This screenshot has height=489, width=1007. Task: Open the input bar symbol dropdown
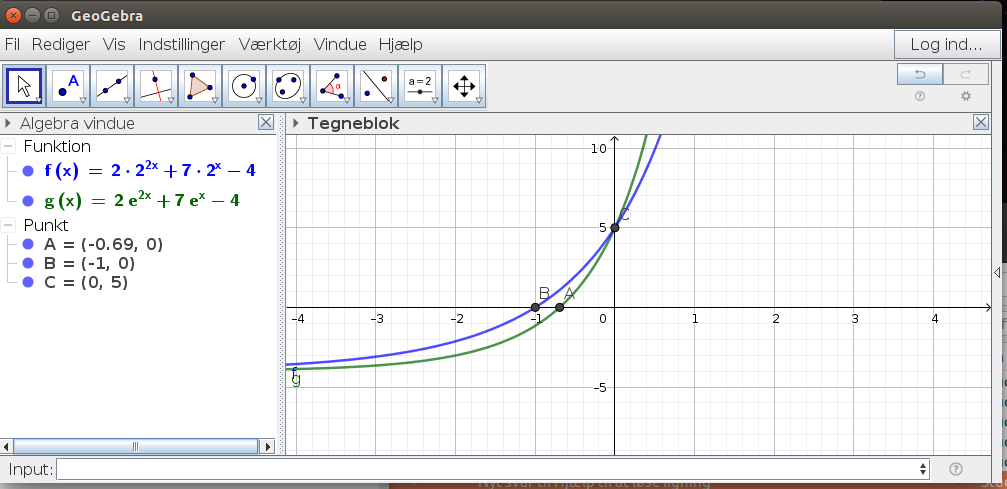923,469
